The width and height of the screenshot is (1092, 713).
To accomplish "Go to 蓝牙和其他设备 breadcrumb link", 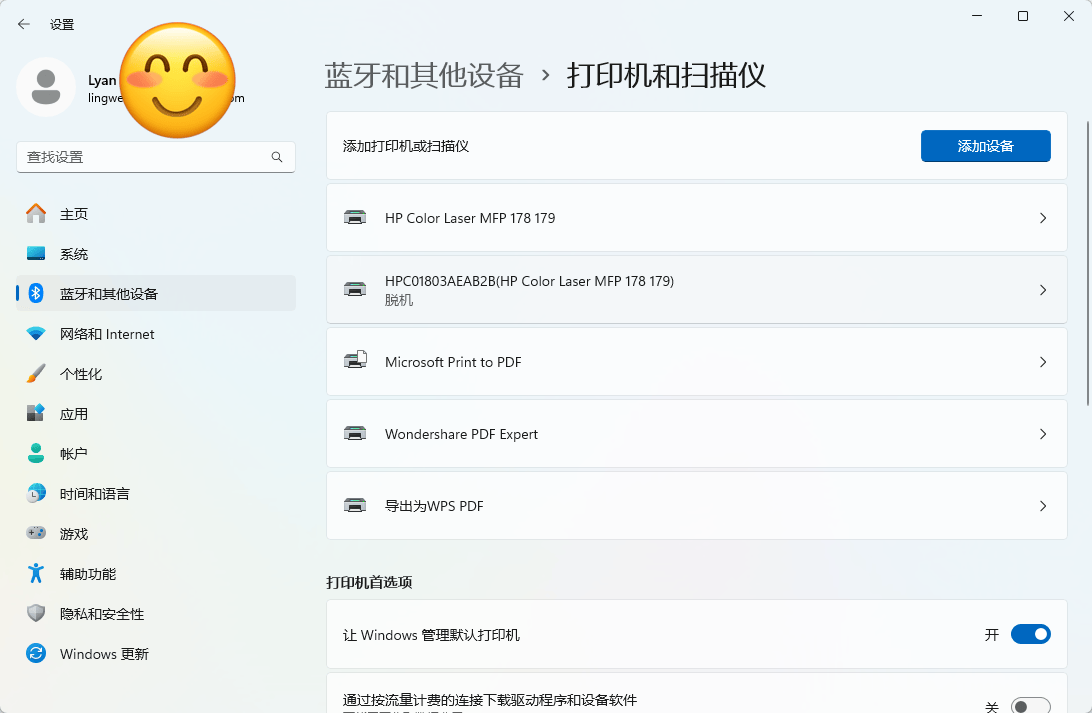I will (424, 76).
